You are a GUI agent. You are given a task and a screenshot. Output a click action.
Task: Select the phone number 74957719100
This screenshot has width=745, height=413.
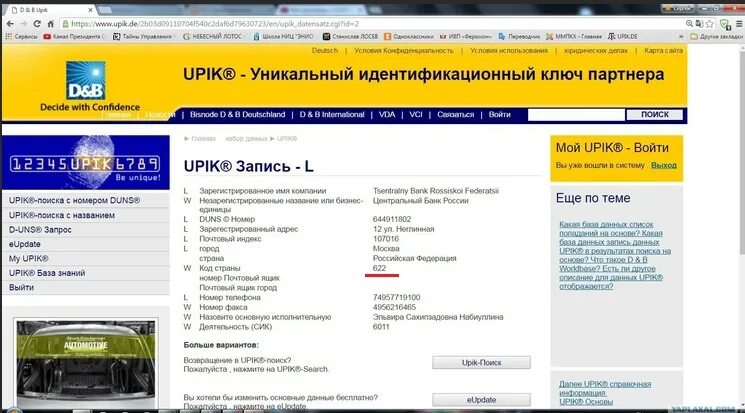[x=396, y=298]
